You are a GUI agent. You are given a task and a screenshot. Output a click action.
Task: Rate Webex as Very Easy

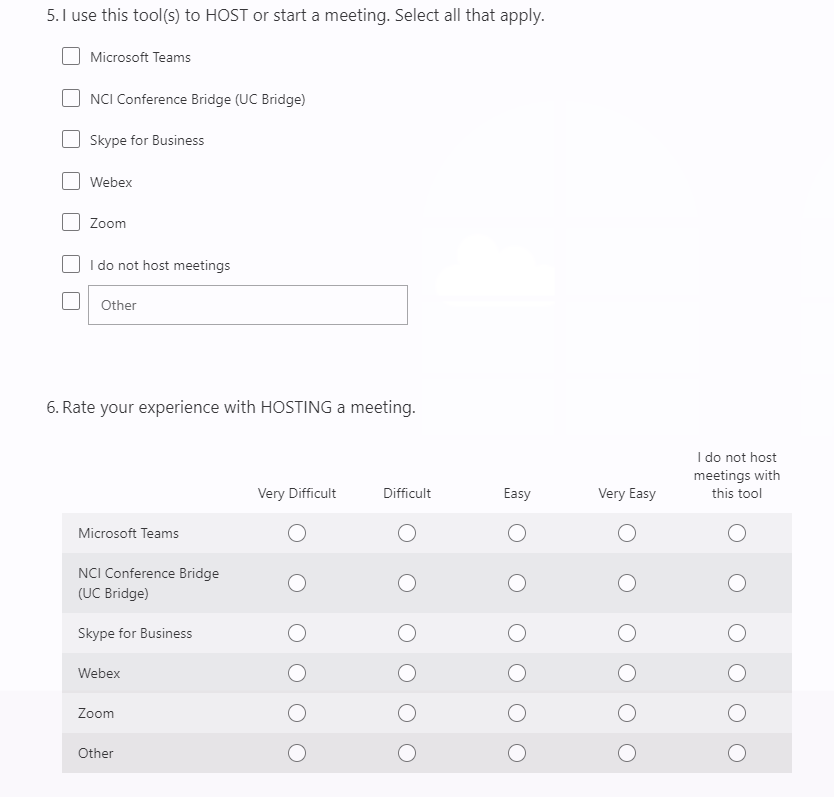click(627, 673)
